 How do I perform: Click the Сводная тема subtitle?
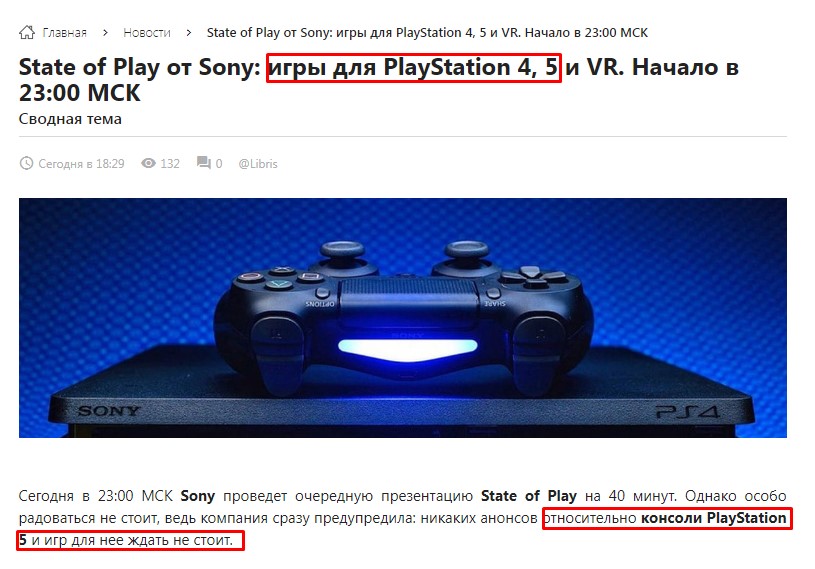click(x=70, y=119)
